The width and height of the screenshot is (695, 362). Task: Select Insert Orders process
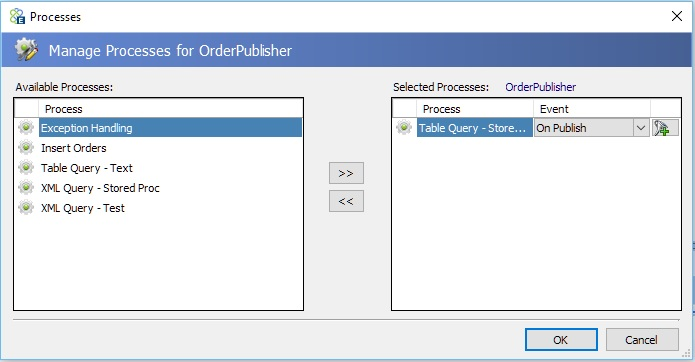(x=171, y=148)
